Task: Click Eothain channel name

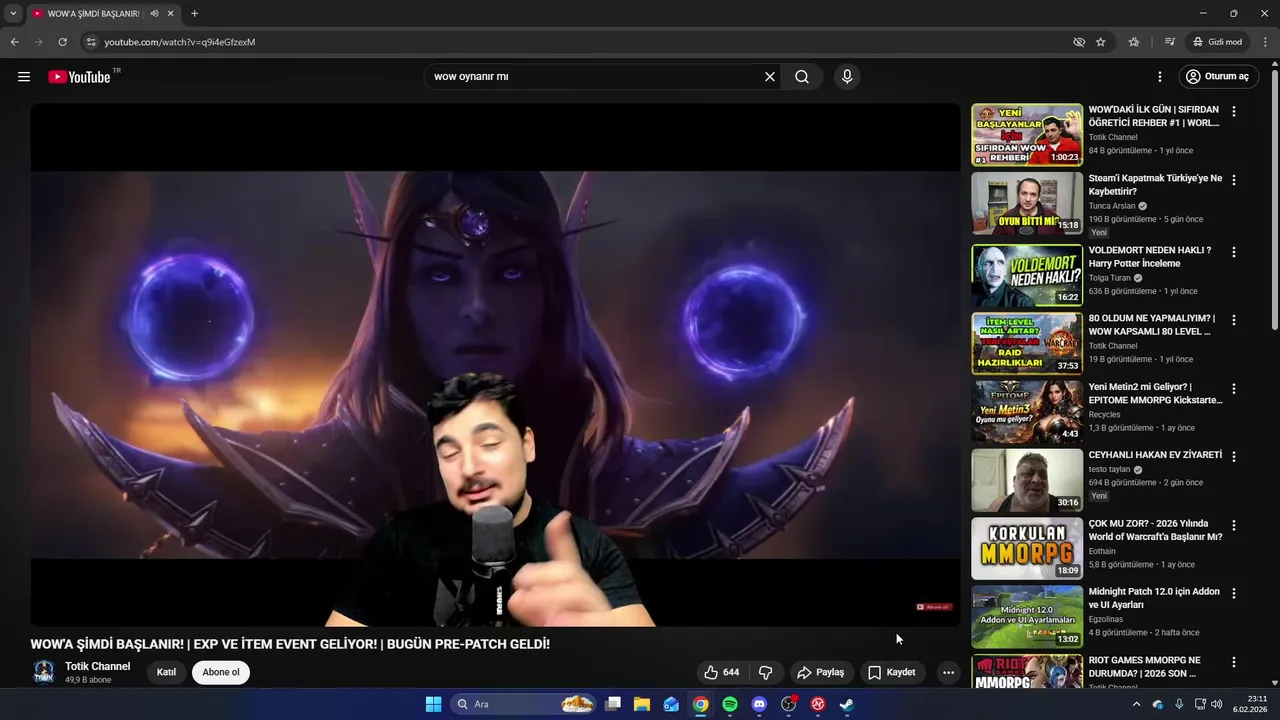Action: (1102, 551)
